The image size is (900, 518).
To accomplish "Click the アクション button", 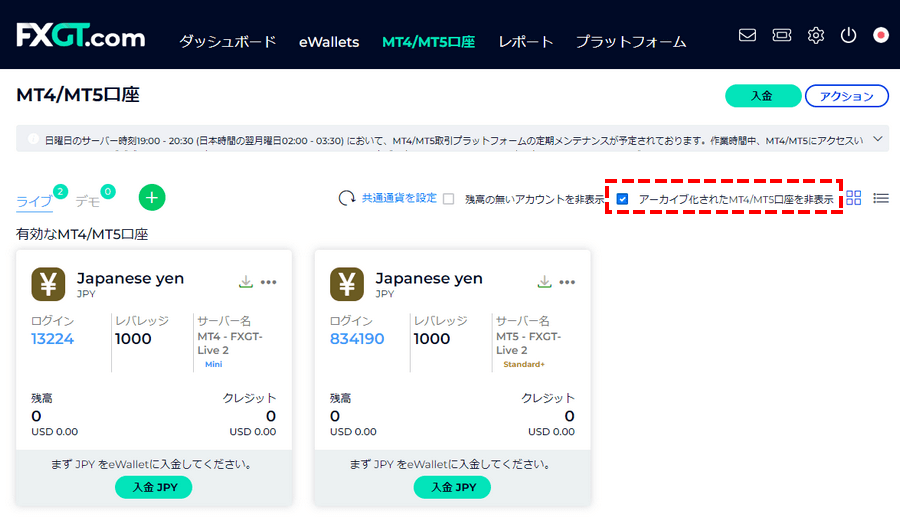I will pyautogui.click(x=847, y=96).
